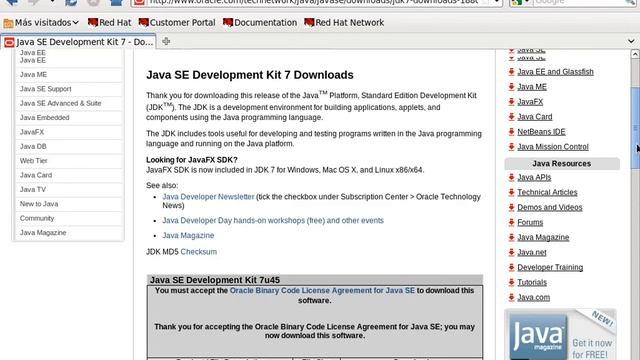
Task: Click the arrow icon beside Forums
Action: 511,222
